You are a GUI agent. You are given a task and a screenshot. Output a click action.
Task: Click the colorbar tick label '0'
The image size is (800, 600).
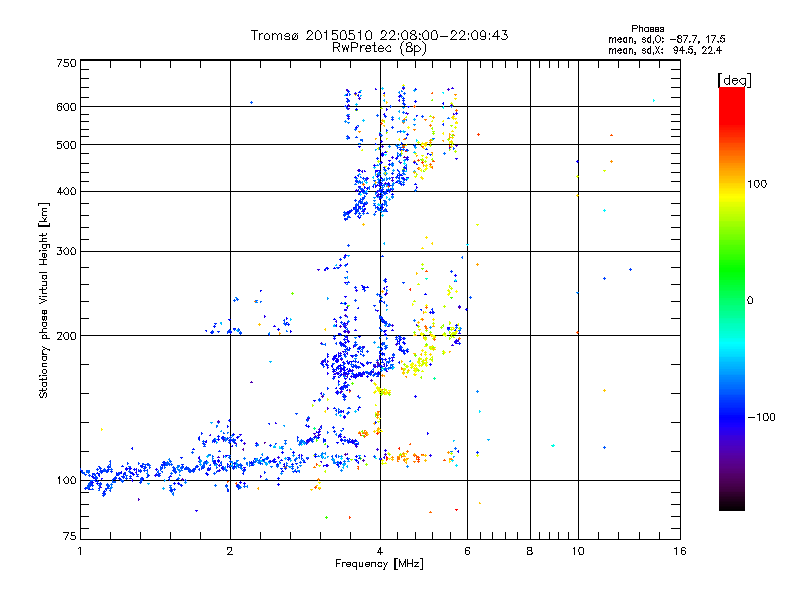click(x=750, y=300)
